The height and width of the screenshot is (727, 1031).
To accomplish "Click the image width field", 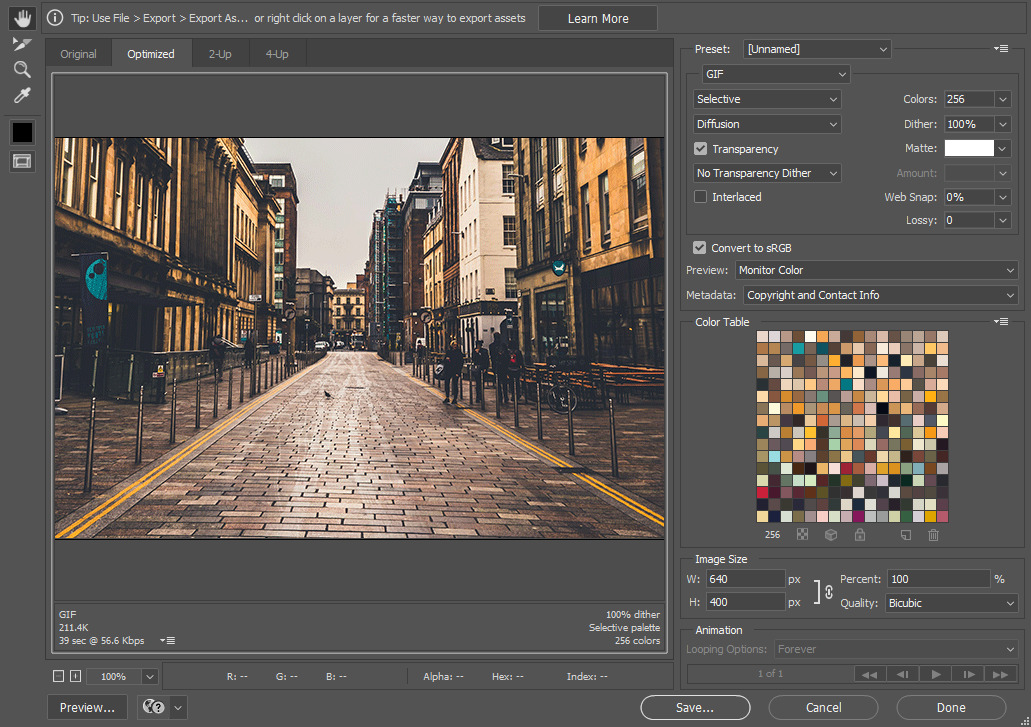I will click(x=746, y=579).
